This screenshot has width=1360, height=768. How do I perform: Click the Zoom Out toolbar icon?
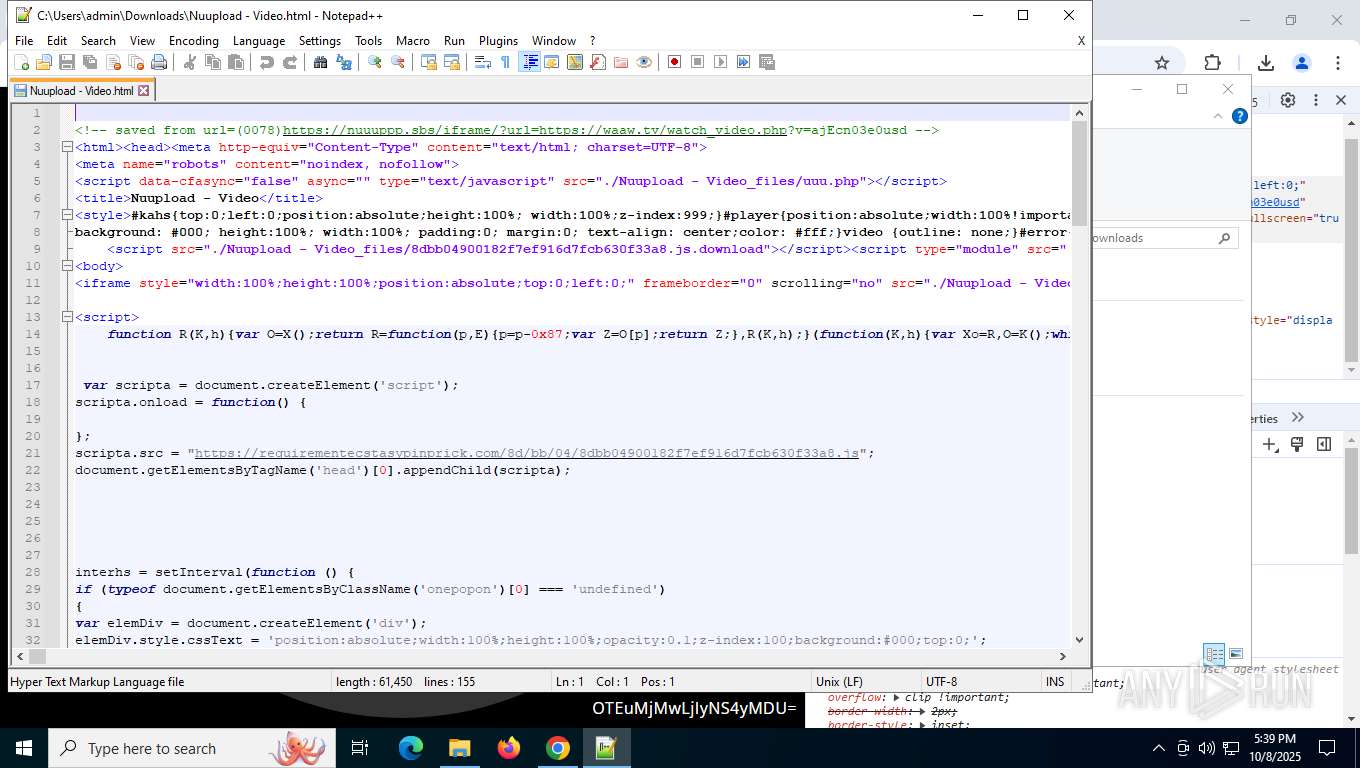pyautogui.click(x=398, y=62)
